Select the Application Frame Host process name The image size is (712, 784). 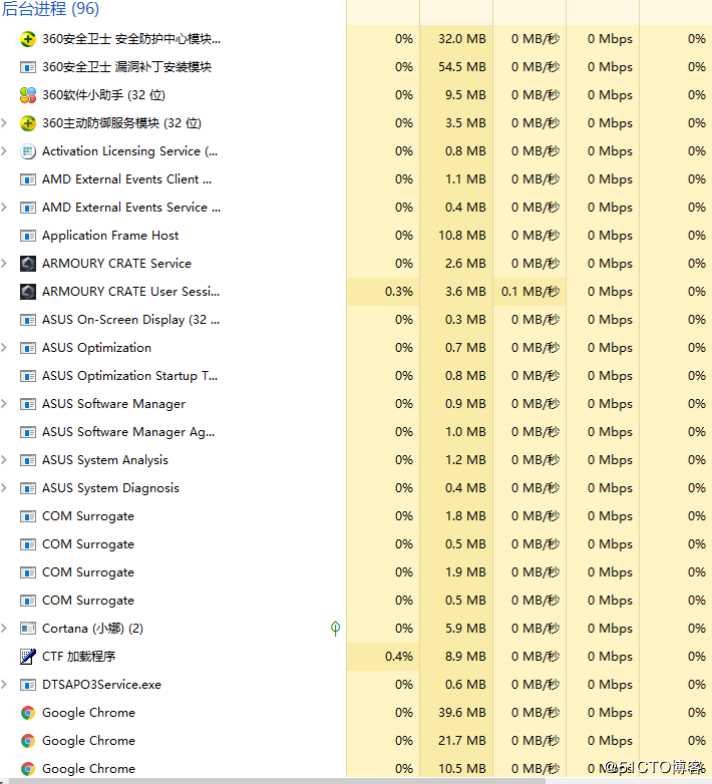[110, 236]
